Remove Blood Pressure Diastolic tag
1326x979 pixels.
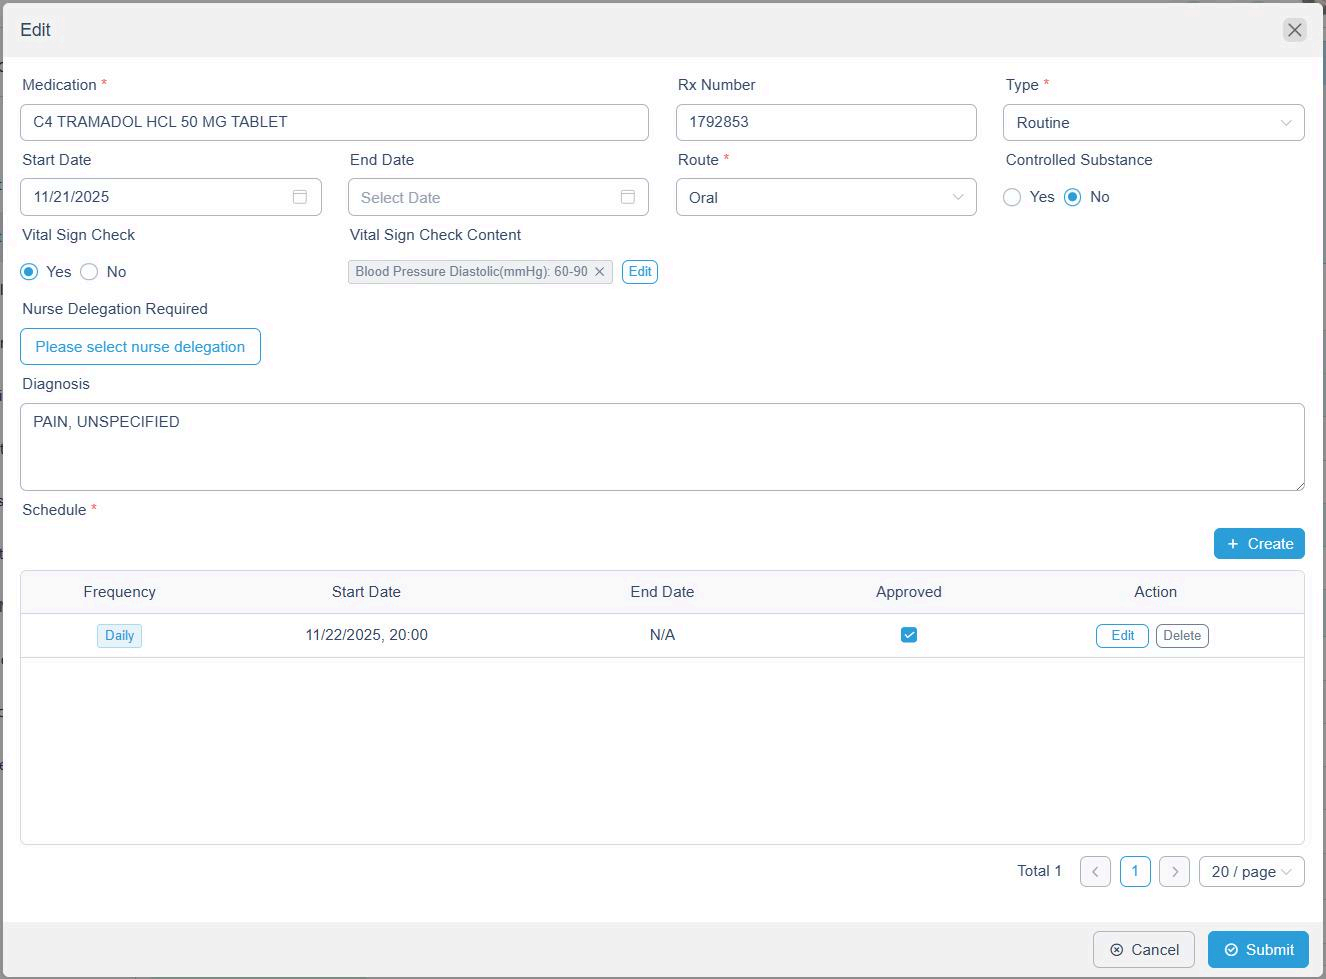pyautogui.click(x=600, y=272)
